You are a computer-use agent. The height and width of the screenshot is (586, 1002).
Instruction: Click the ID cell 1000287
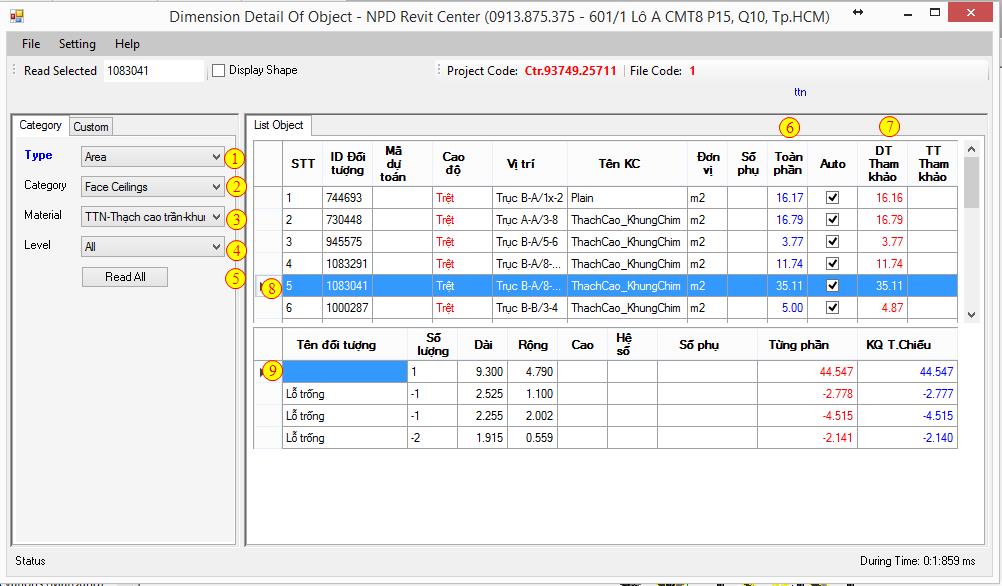[347, 308]
